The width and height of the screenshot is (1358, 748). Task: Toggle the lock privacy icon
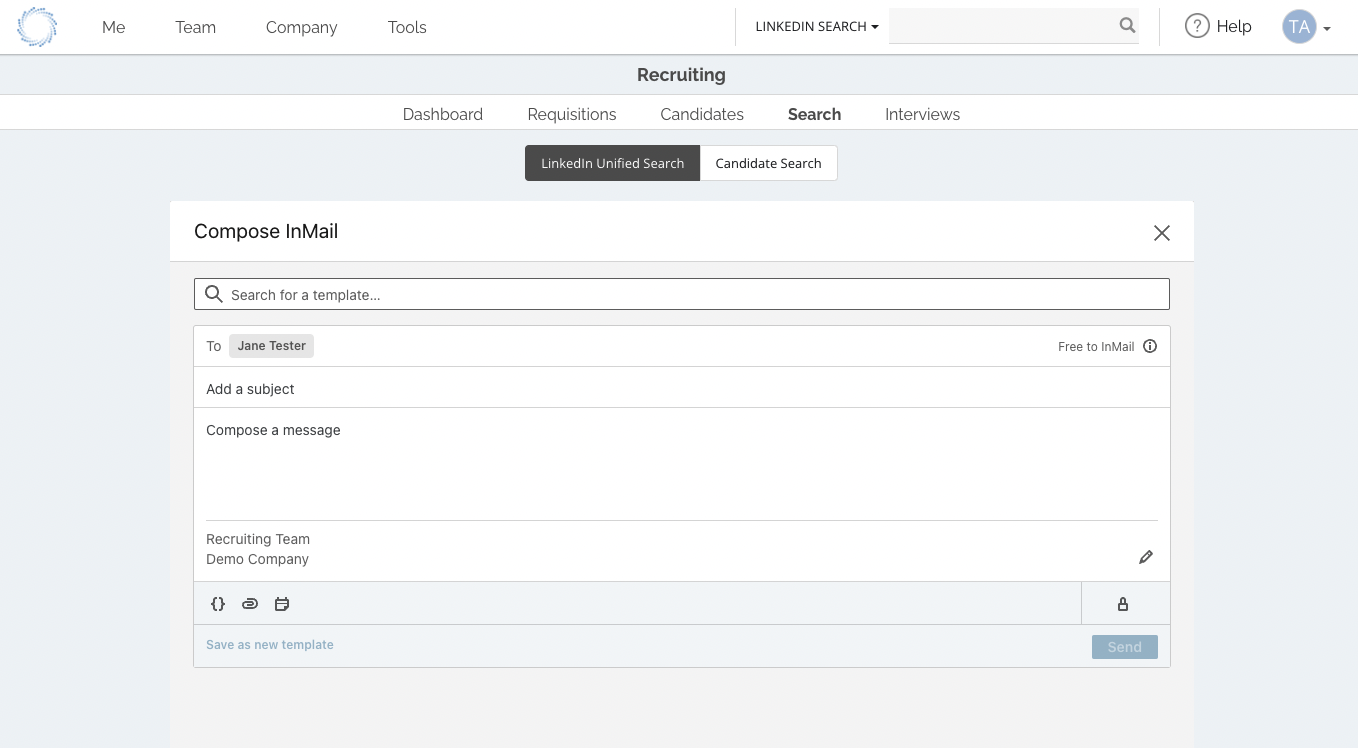(1123, 604)
